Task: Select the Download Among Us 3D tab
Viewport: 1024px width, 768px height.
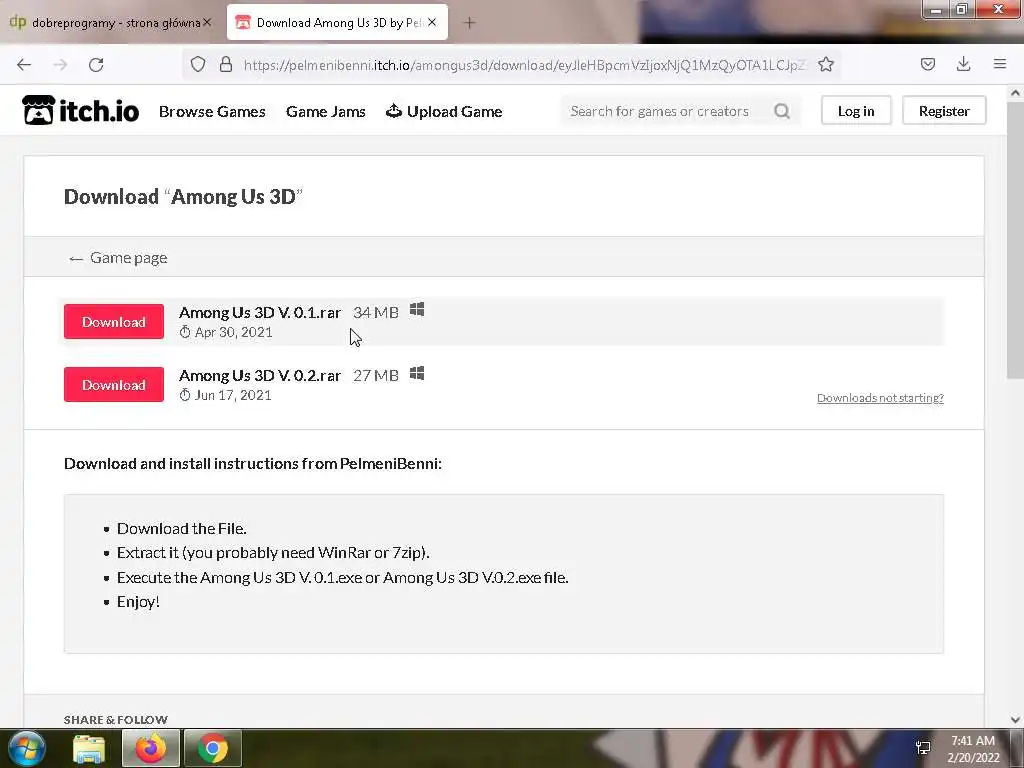Action: [337, 22]
